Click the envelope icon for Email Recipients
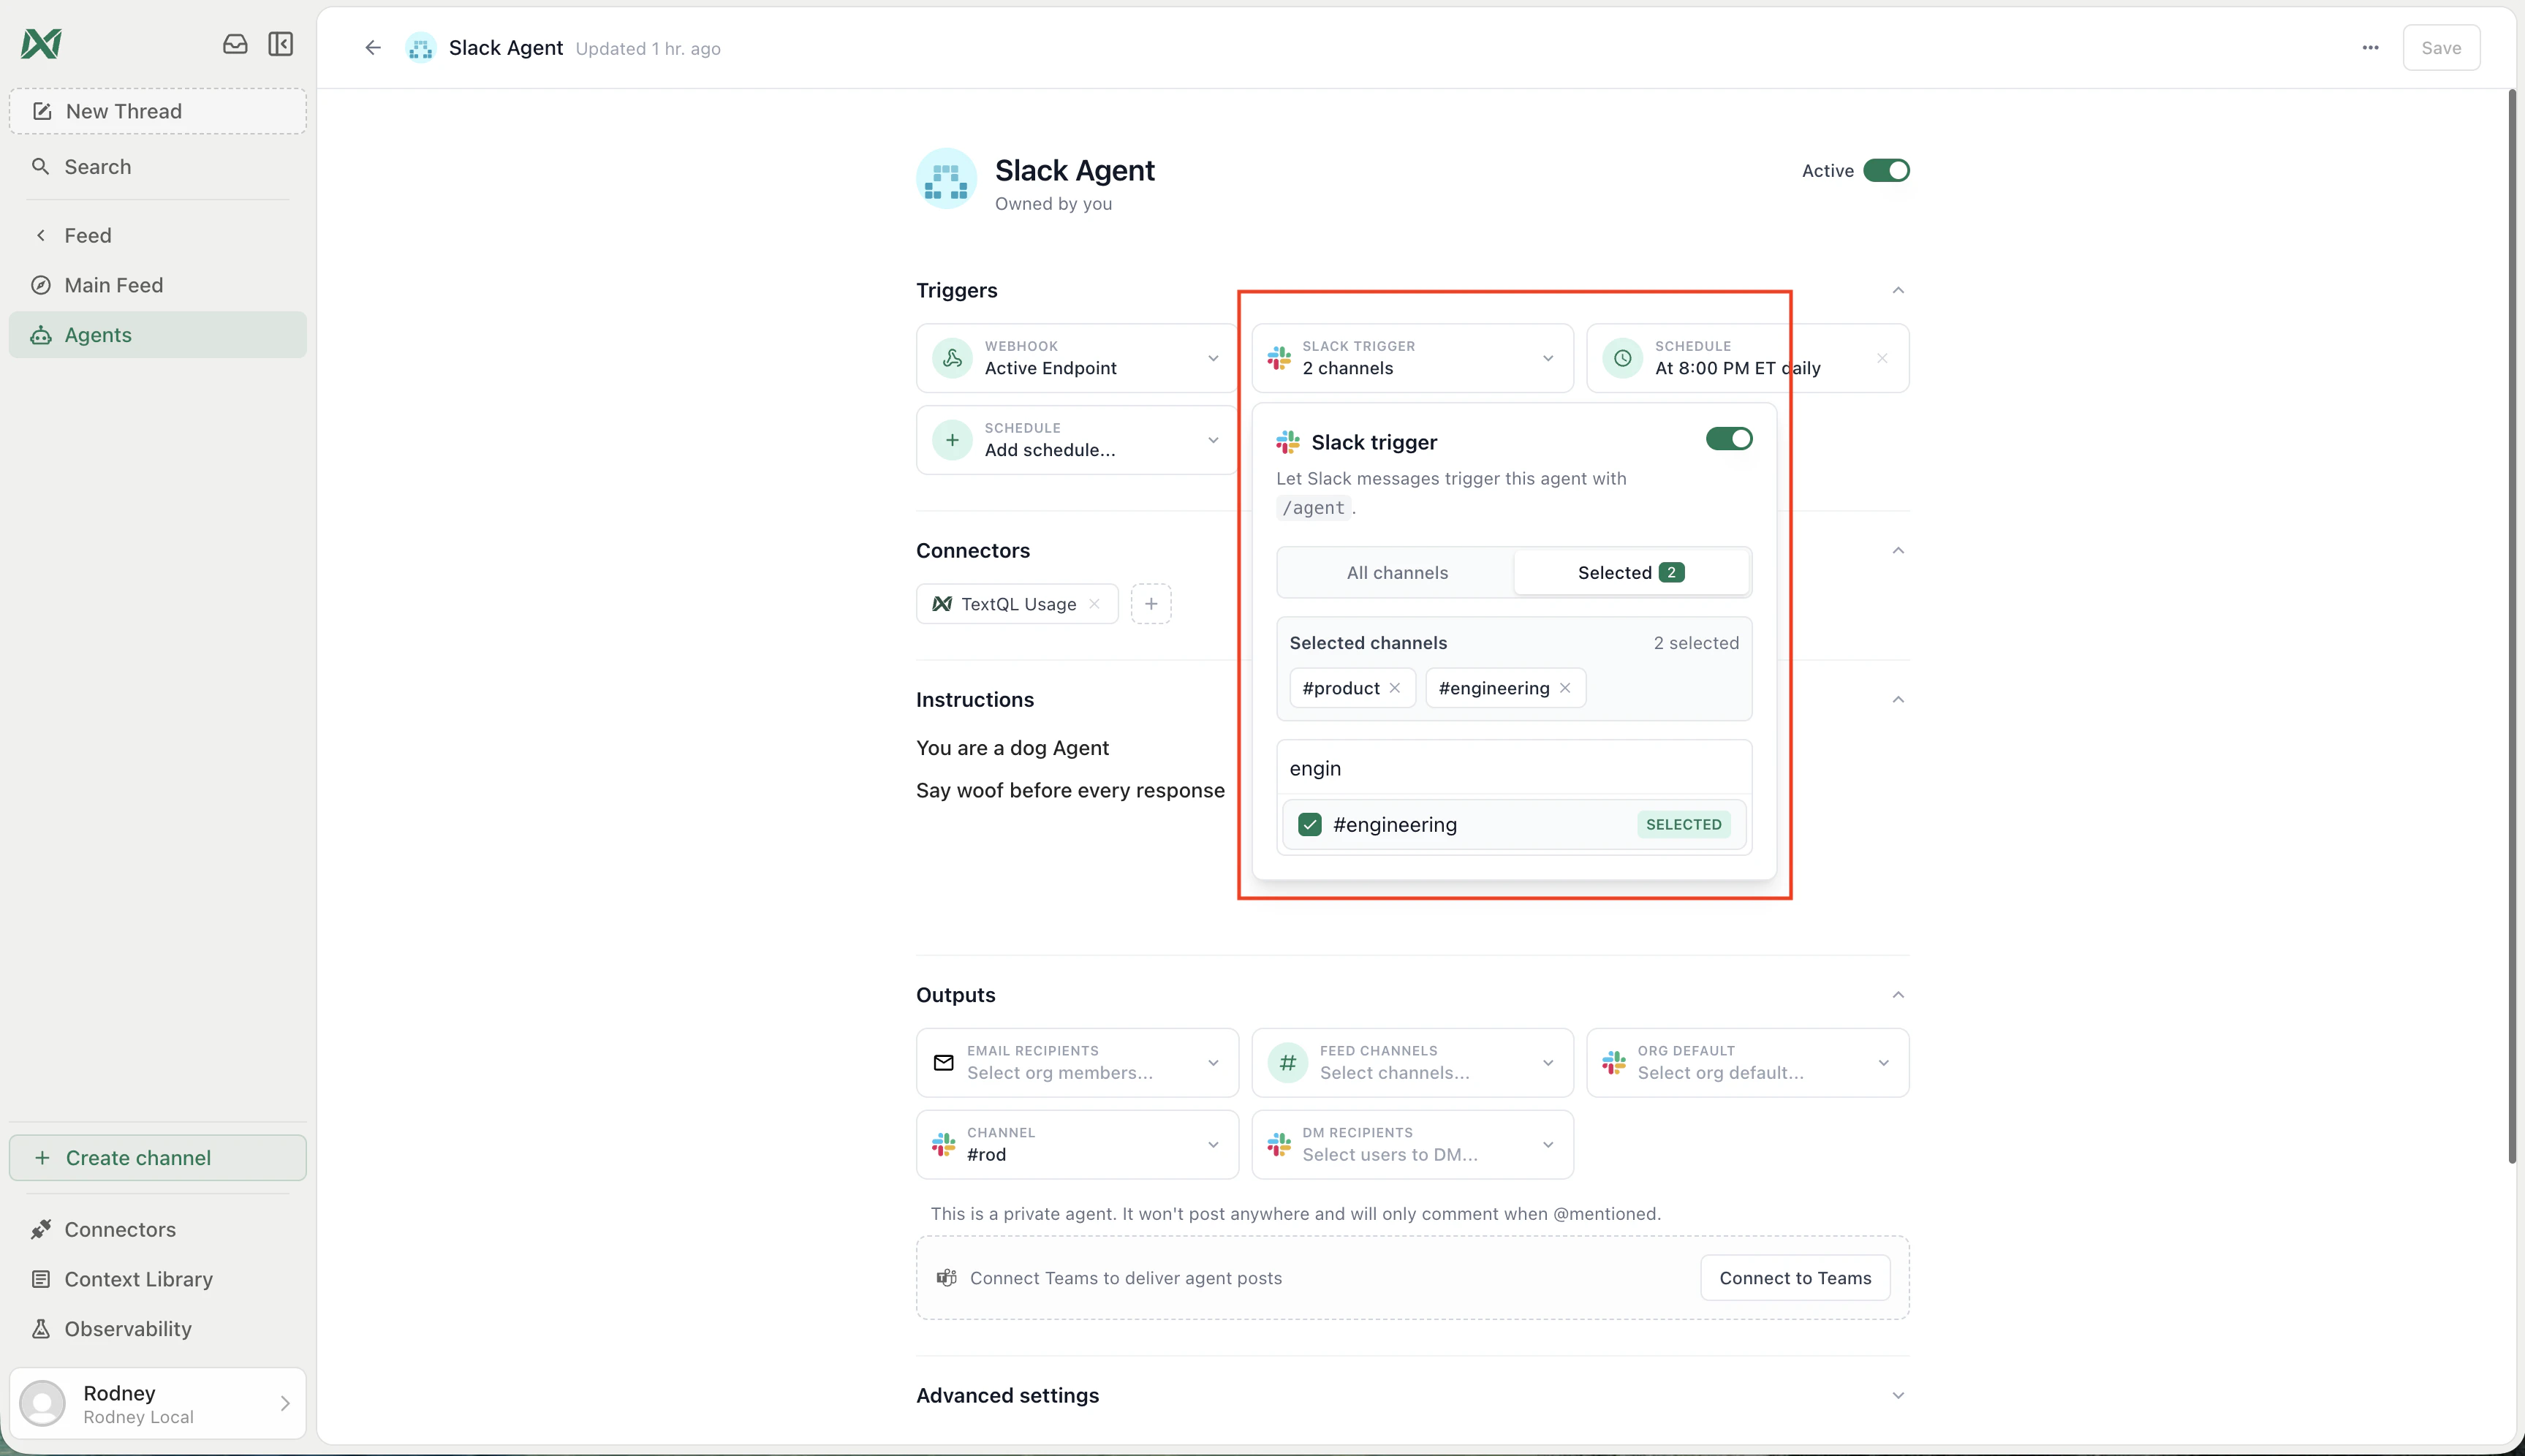 pos(943,1062)
